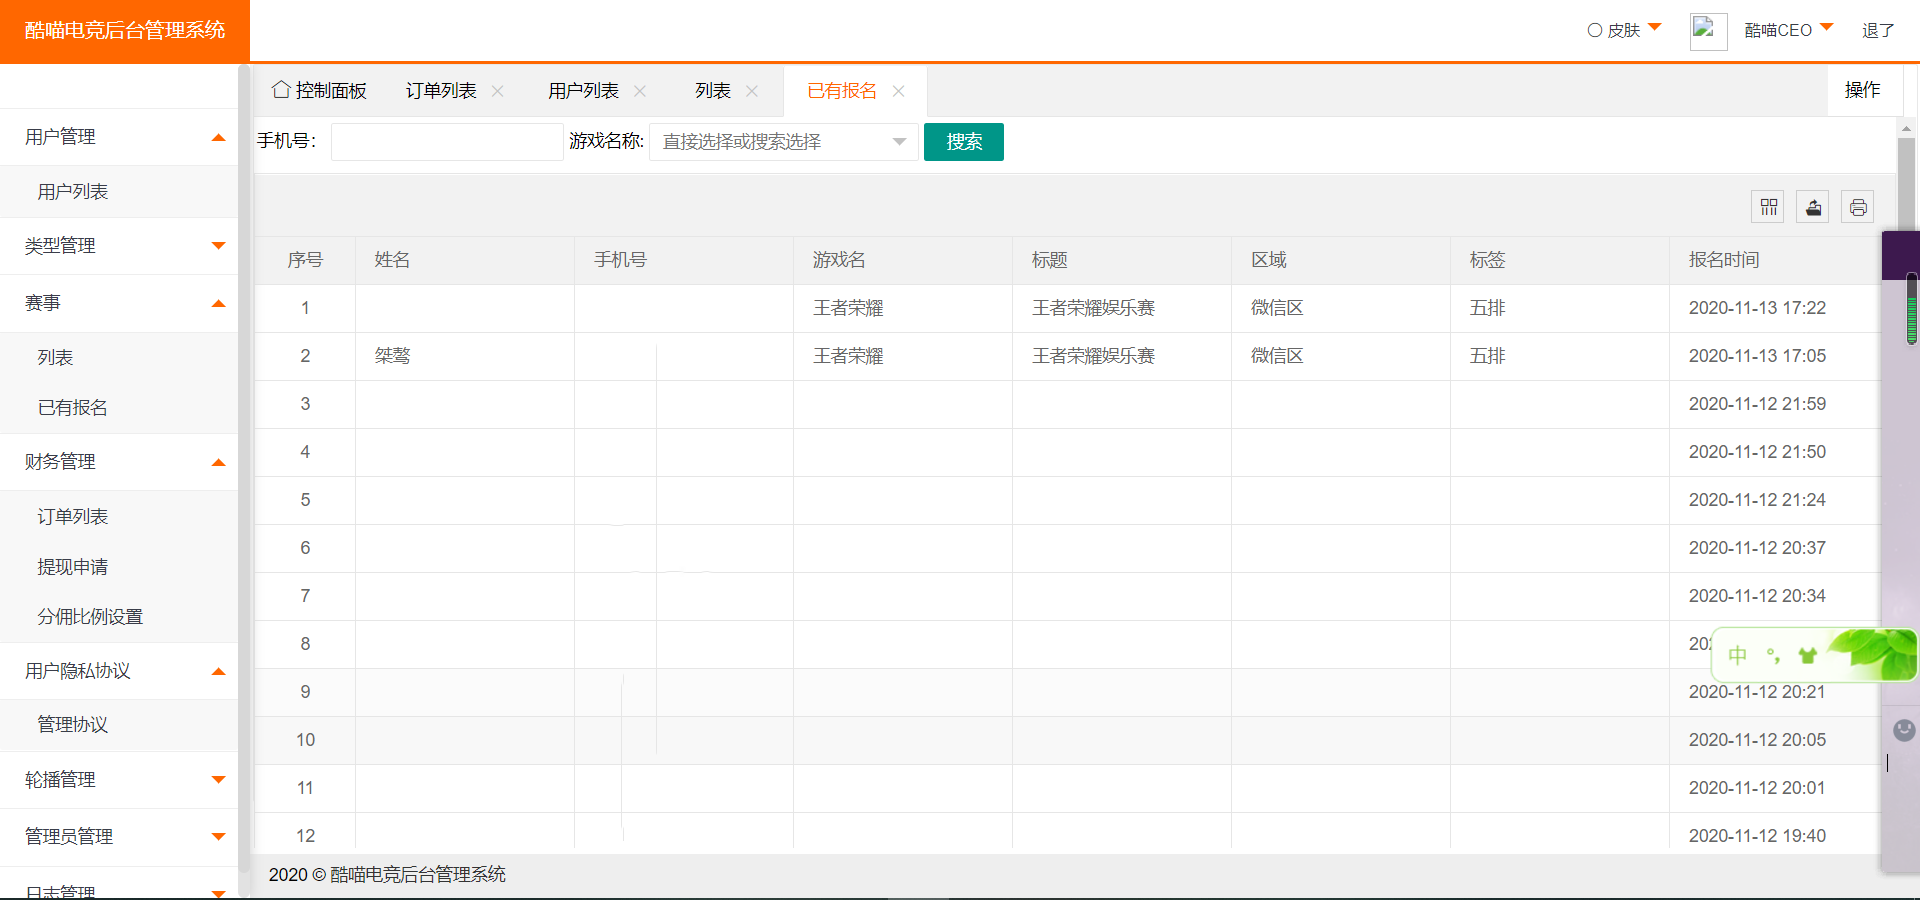This screenshot has width=1920, height=900.
Task: Click the column filter grid icon
Action: [x=1768, y=207]
